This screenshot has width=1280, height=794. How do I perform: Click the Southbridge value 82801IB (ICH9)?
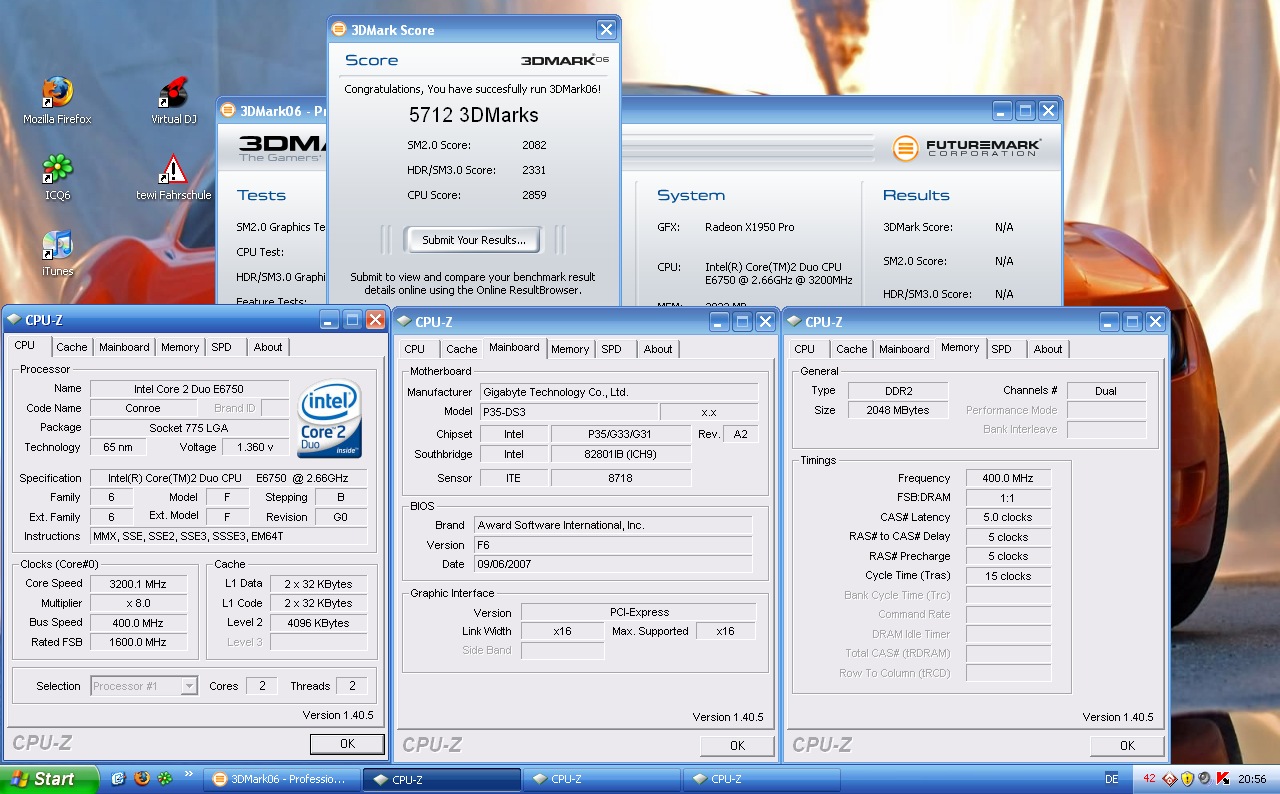(x=621, y=454)
